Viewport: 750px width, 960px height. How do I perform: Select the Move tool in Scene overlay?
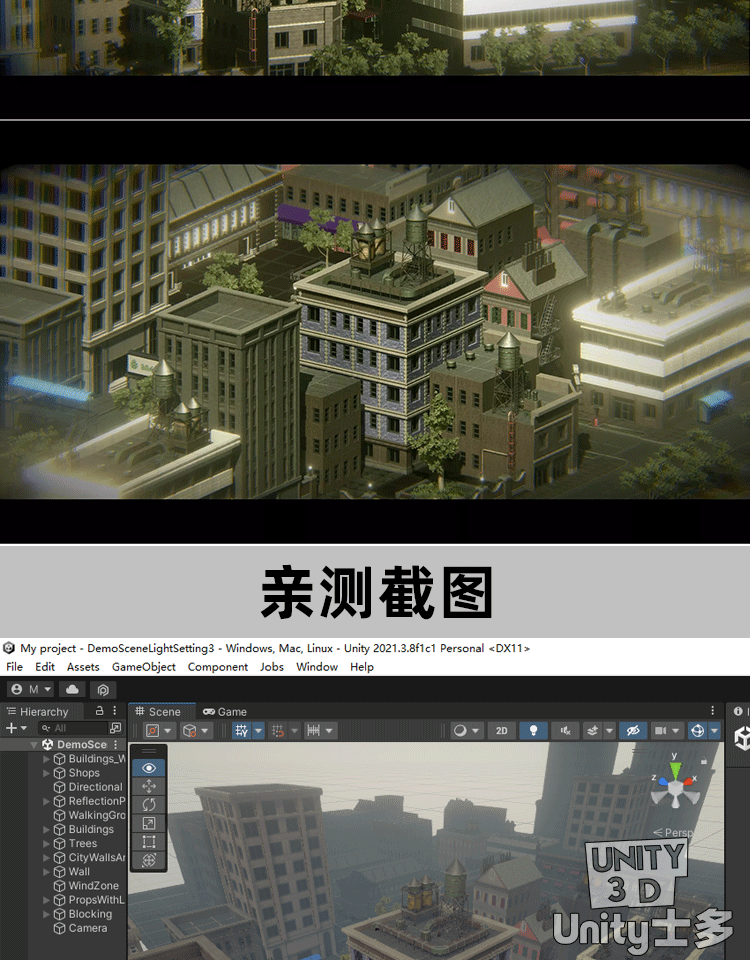click(x=149, y=786)
